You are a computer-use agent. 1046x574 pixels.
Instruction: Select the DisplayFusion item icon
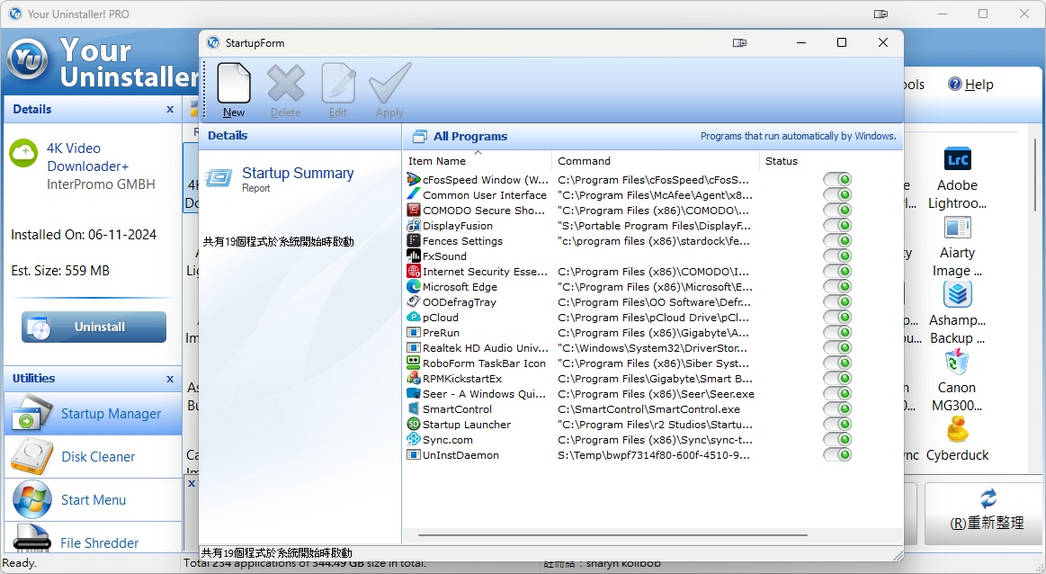[413, 226]
